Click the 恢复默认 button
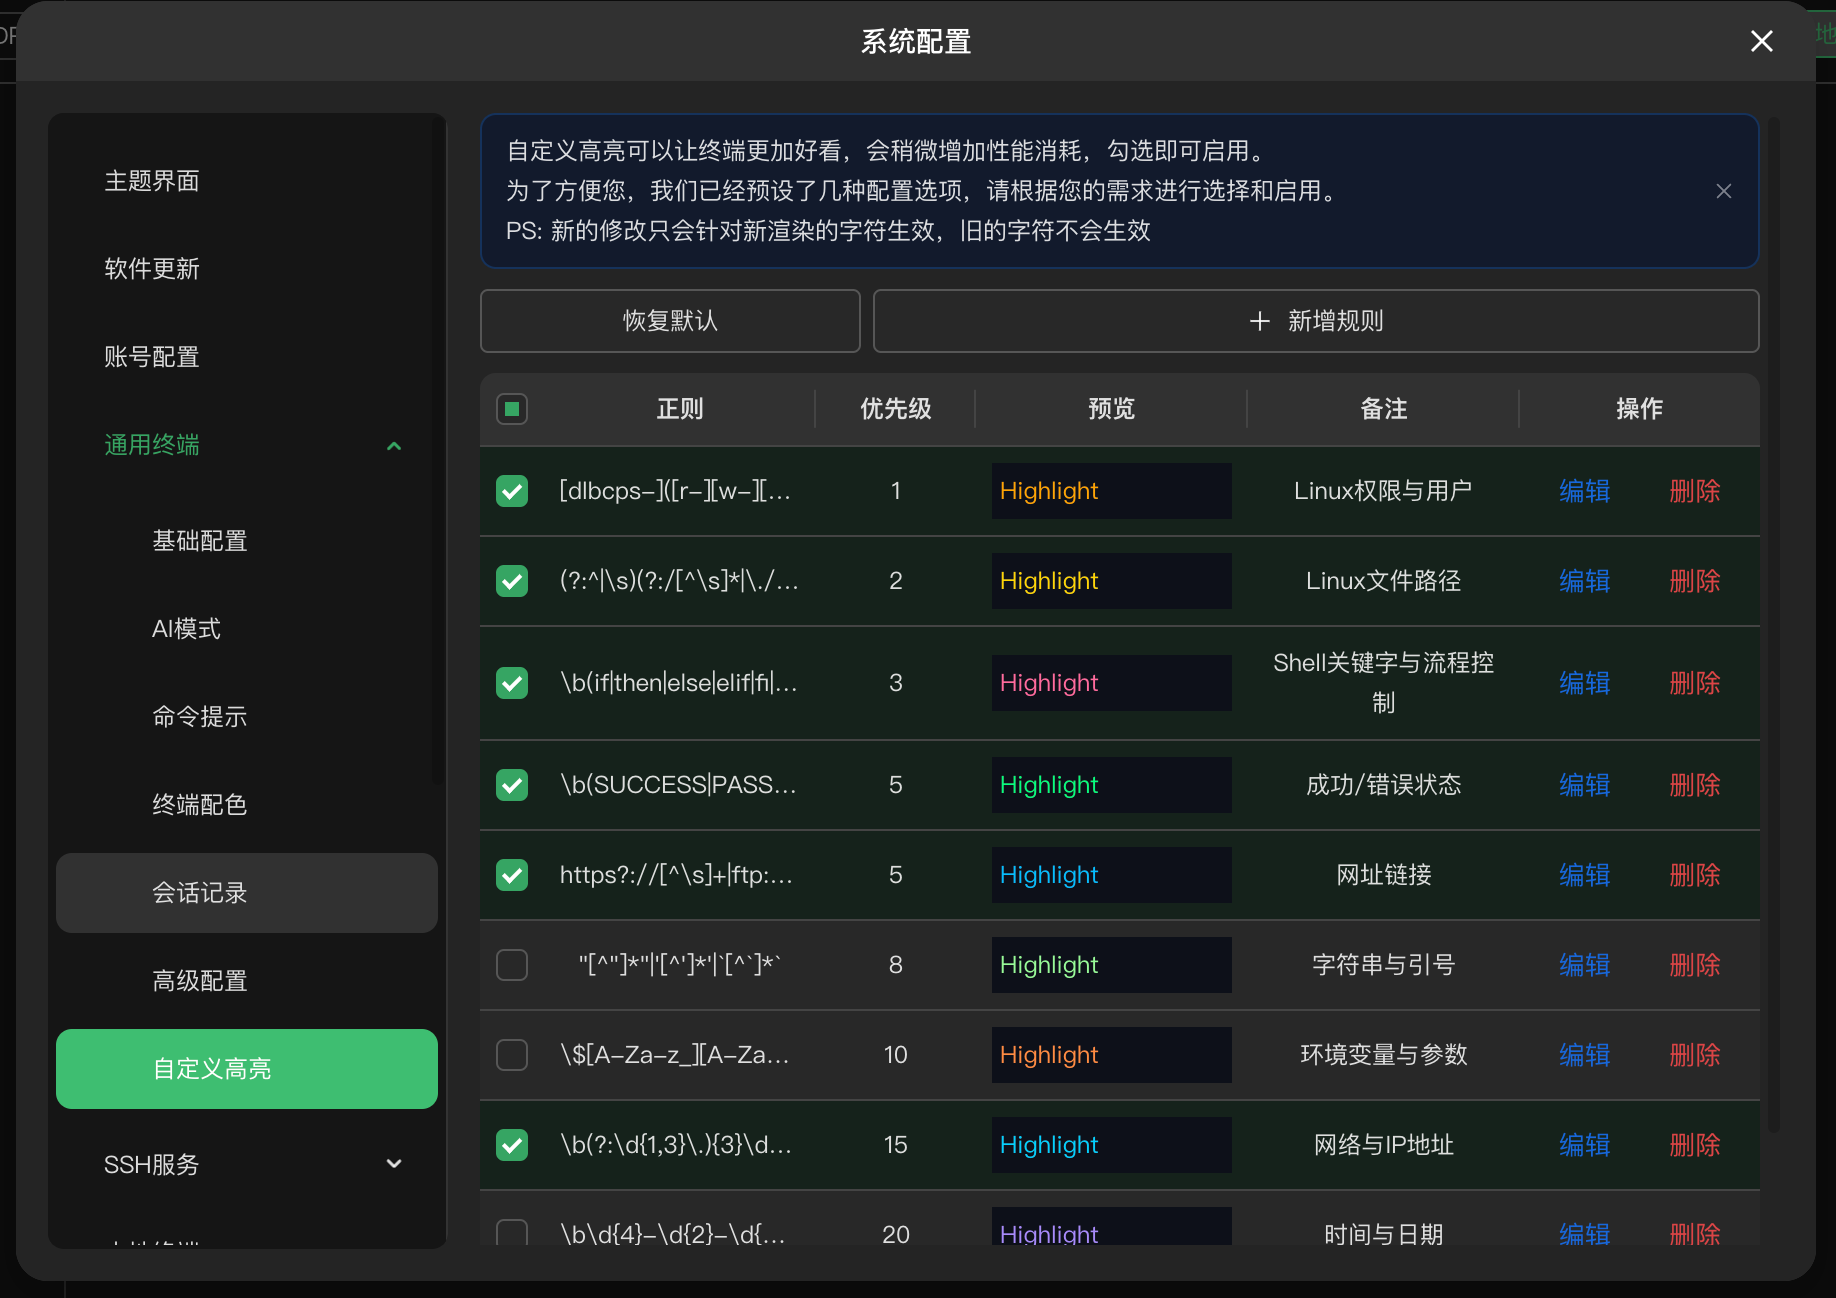1836x1298 pixels. click(x=669, y=321)
